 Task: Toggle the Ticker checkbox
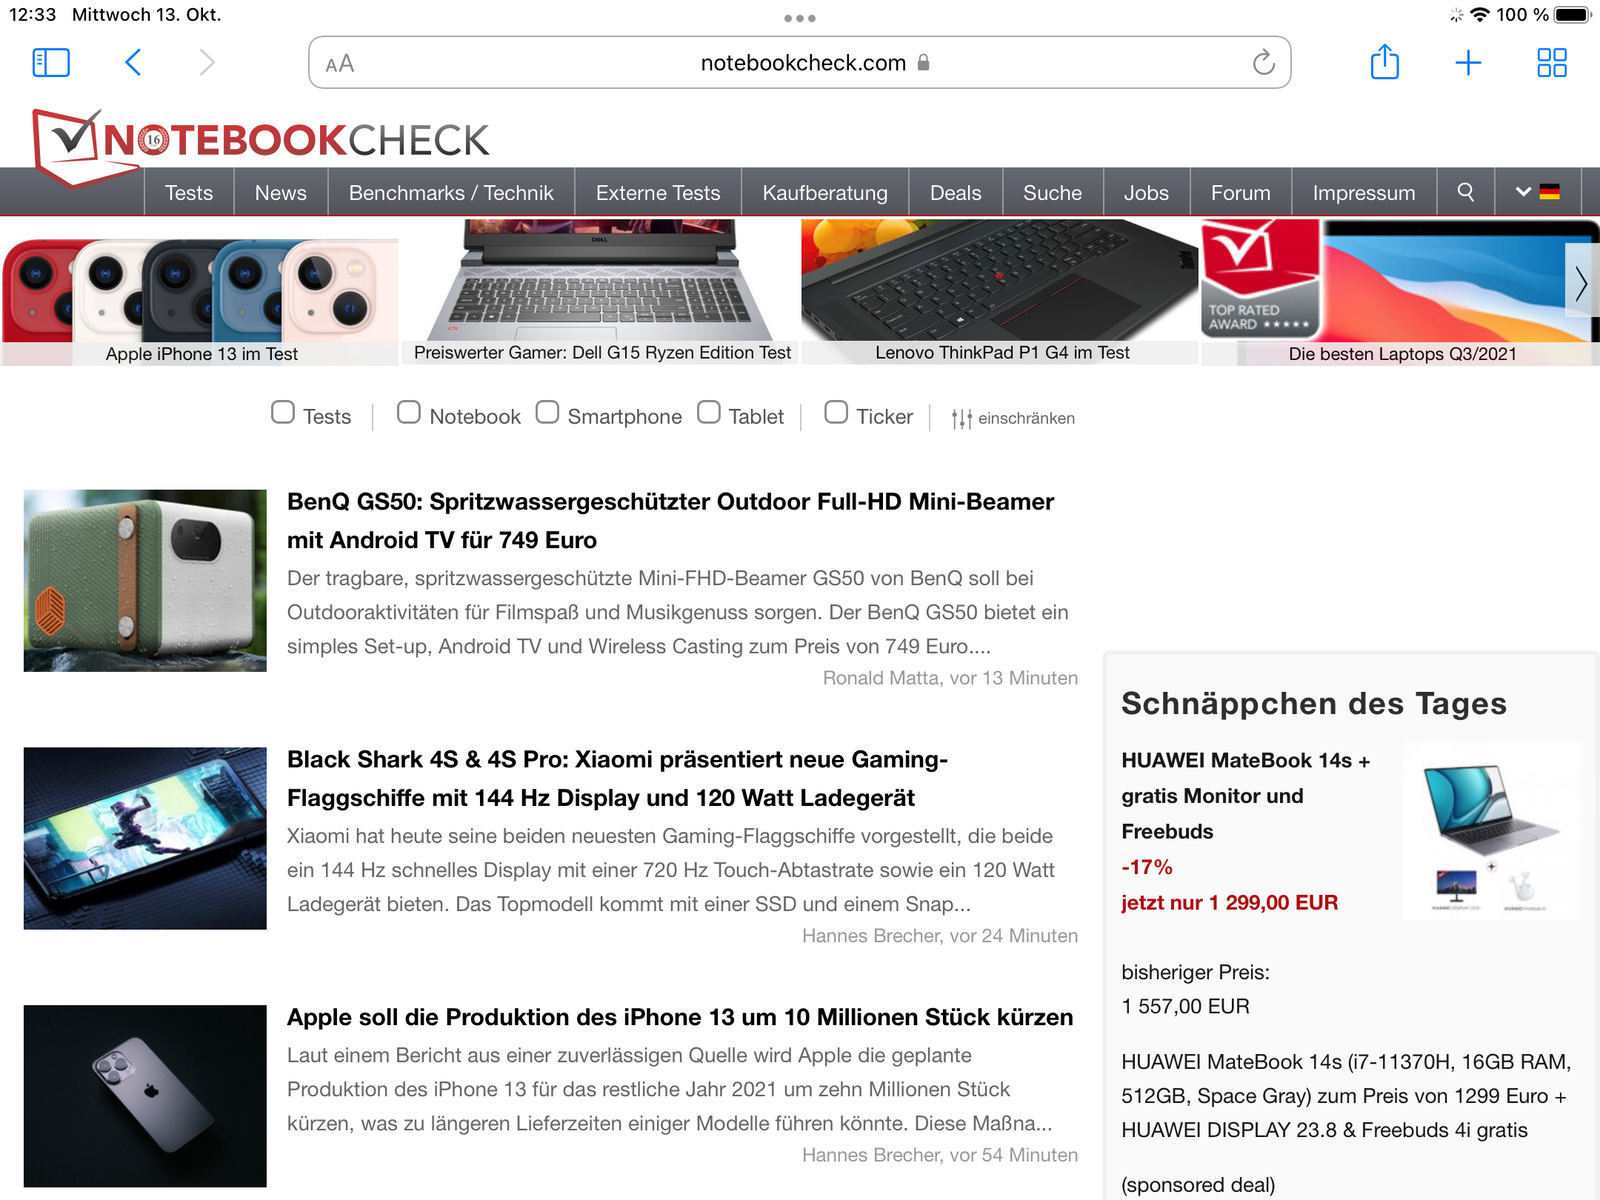[x=836, y=412]
